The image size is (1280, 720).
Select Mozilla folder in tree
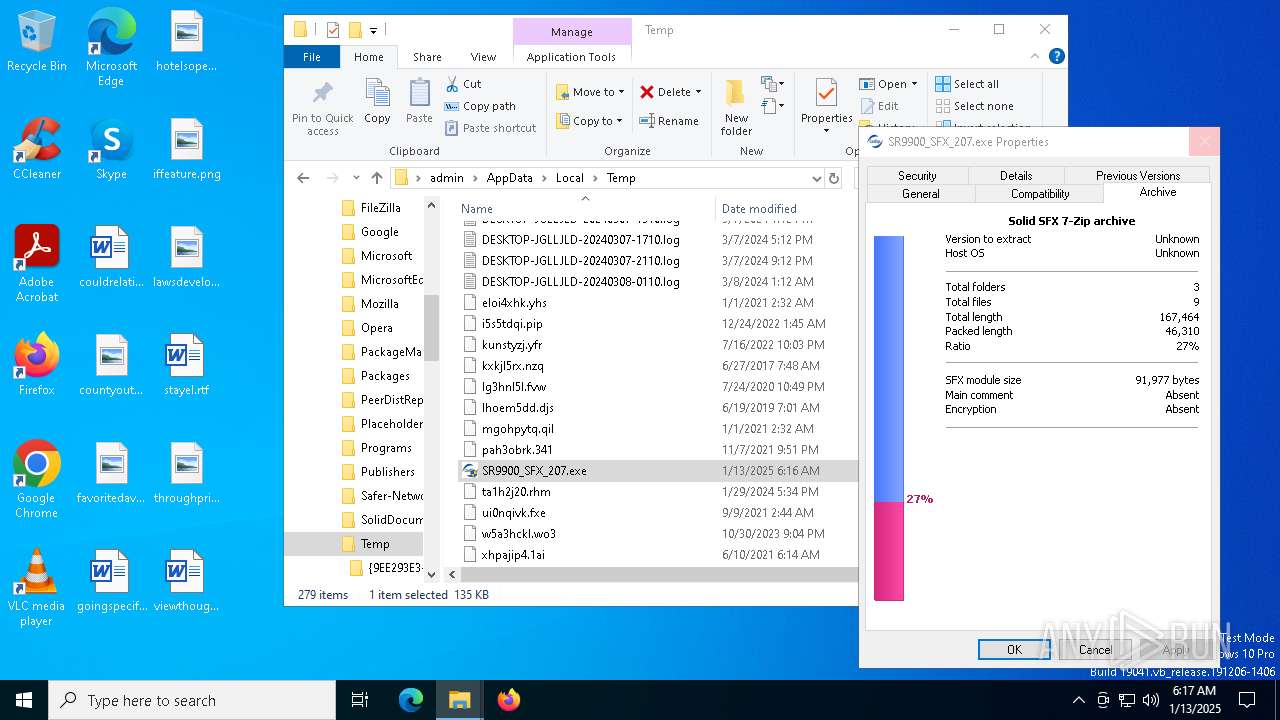click(379, 303)
